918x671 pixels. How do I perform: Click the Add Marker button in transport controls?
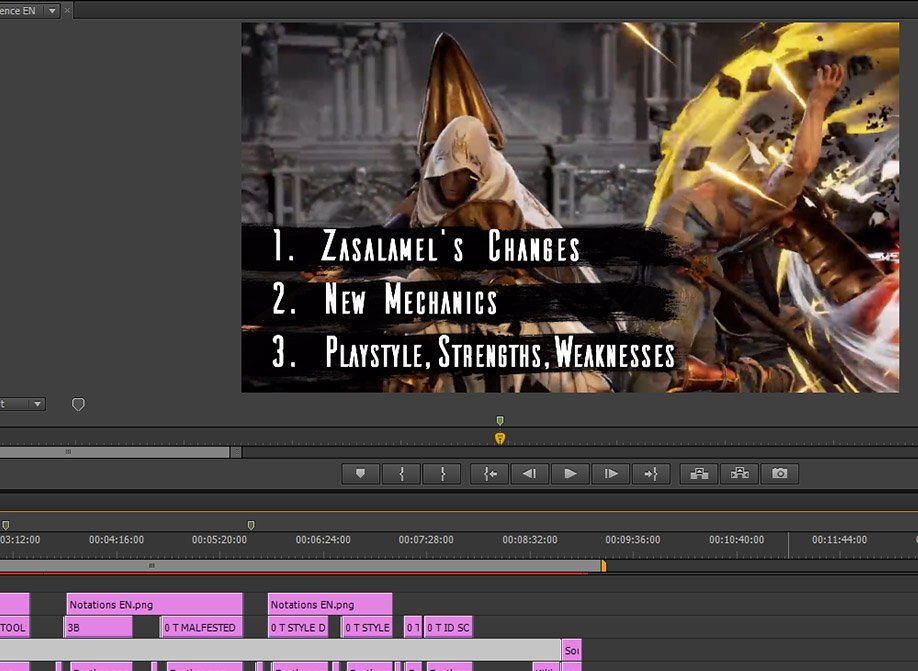tap(361, 474)
